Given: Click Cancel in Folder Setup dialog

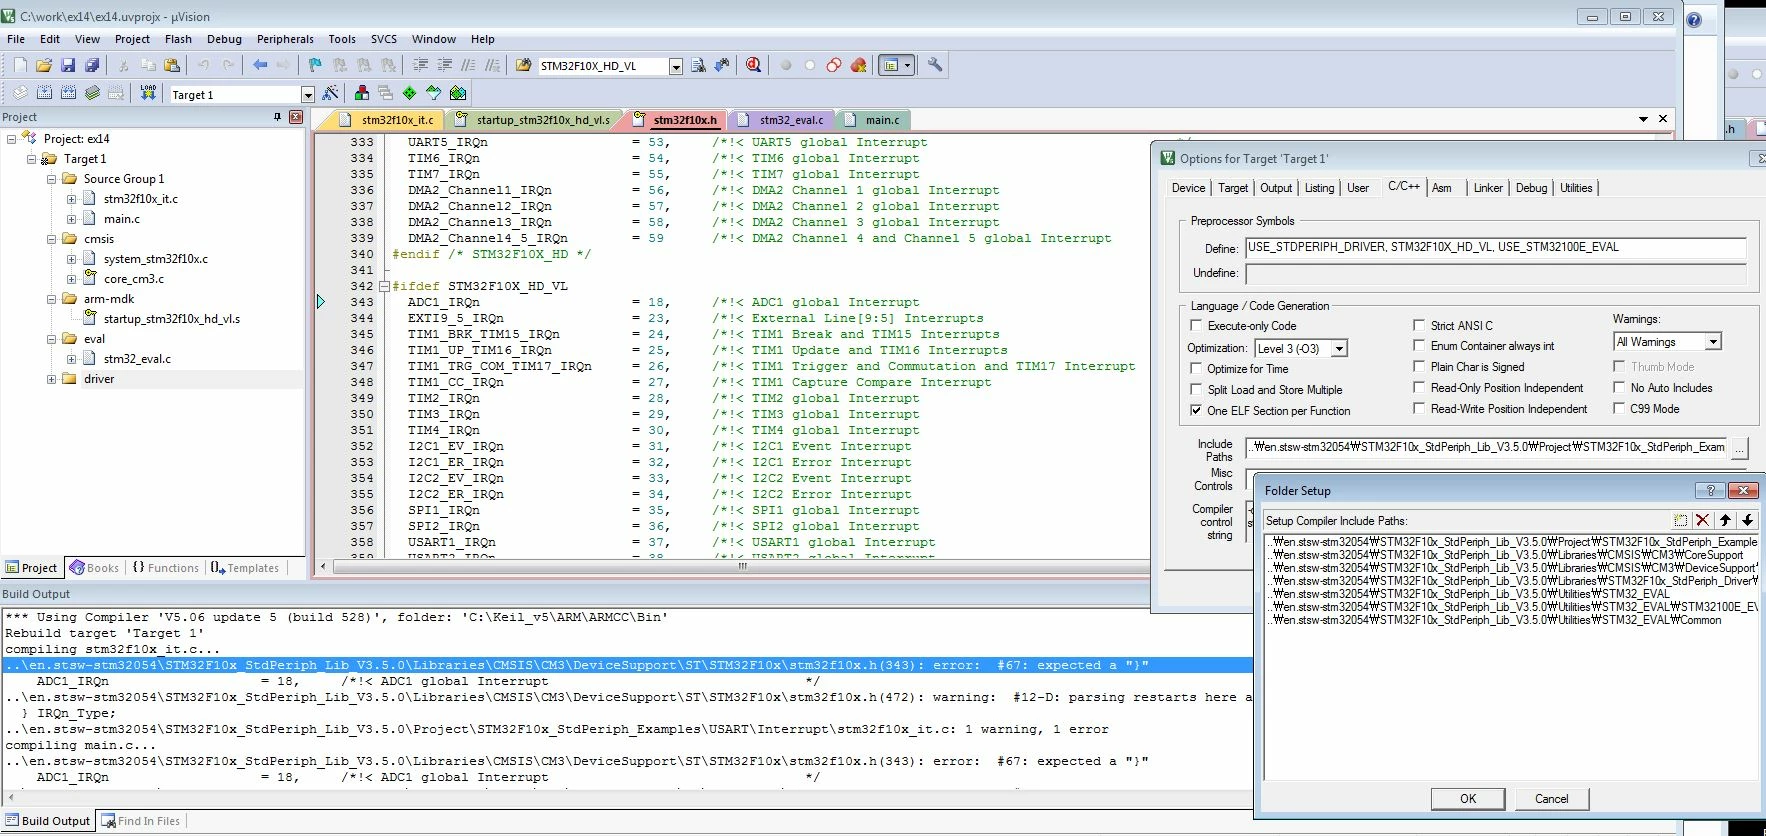Looking at the screenshot, I should [1551, 798].
